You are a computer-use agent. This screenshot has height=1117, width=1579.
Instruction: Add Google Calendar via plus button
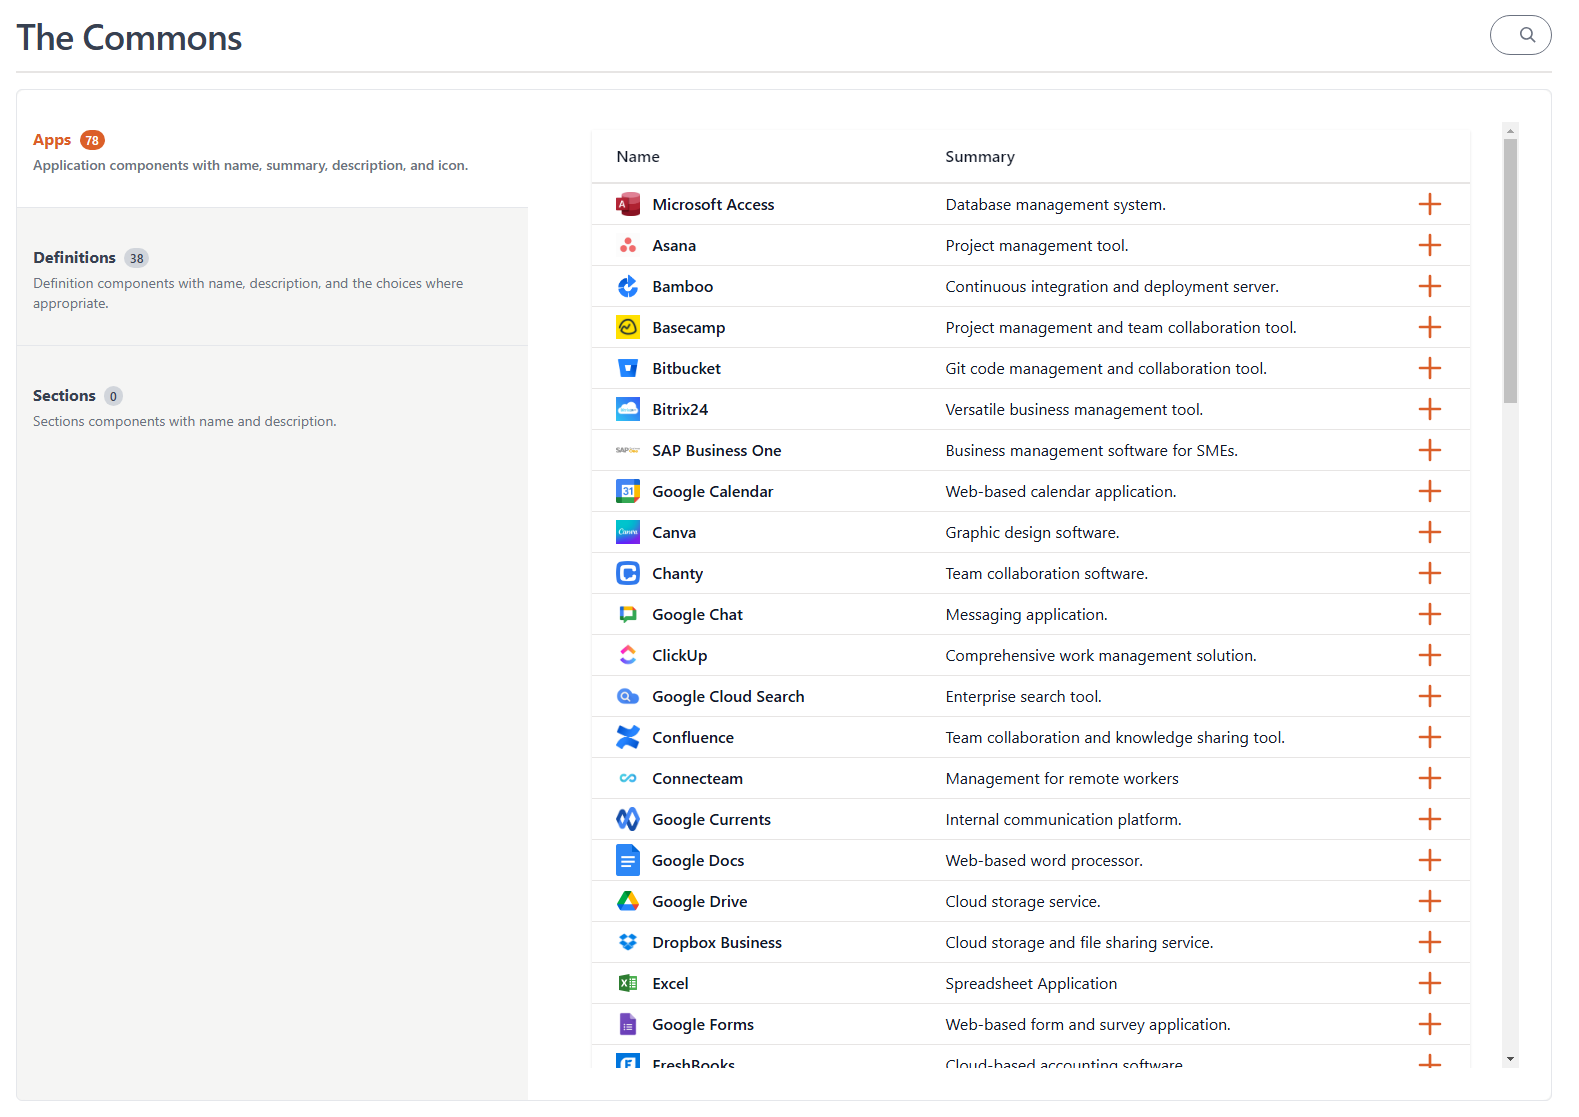coord(1430,491)
